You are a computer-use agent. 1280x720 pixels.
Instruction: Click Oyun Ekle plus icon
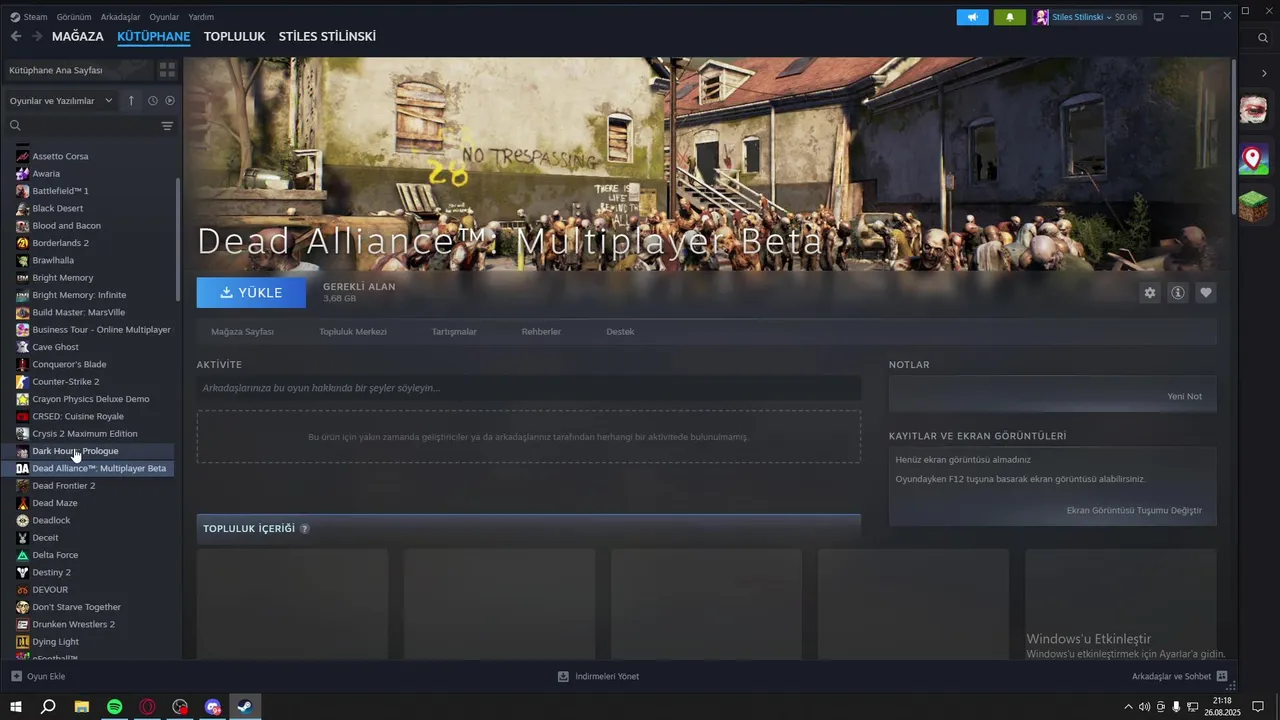pyautogui.click(x=16, y=676)
